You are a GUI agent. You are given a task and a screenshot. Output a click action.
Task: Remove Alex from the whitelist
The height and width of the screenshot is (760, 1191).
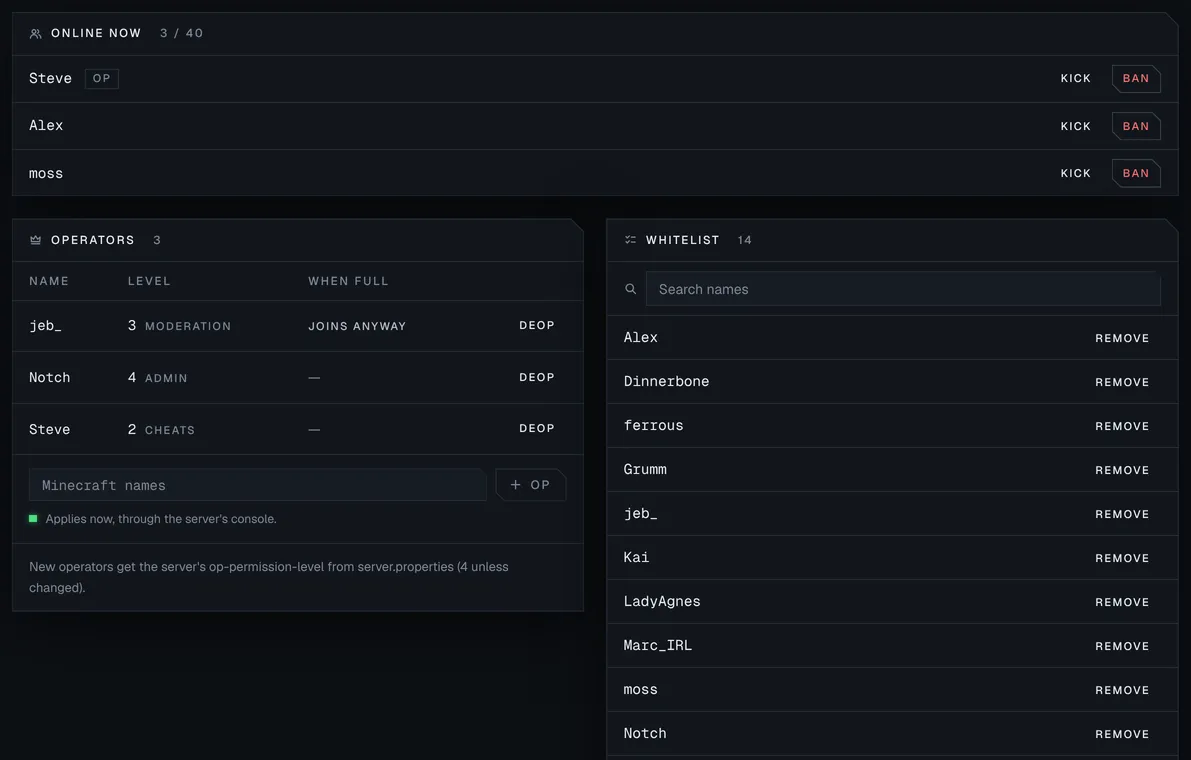(1122, 338)
